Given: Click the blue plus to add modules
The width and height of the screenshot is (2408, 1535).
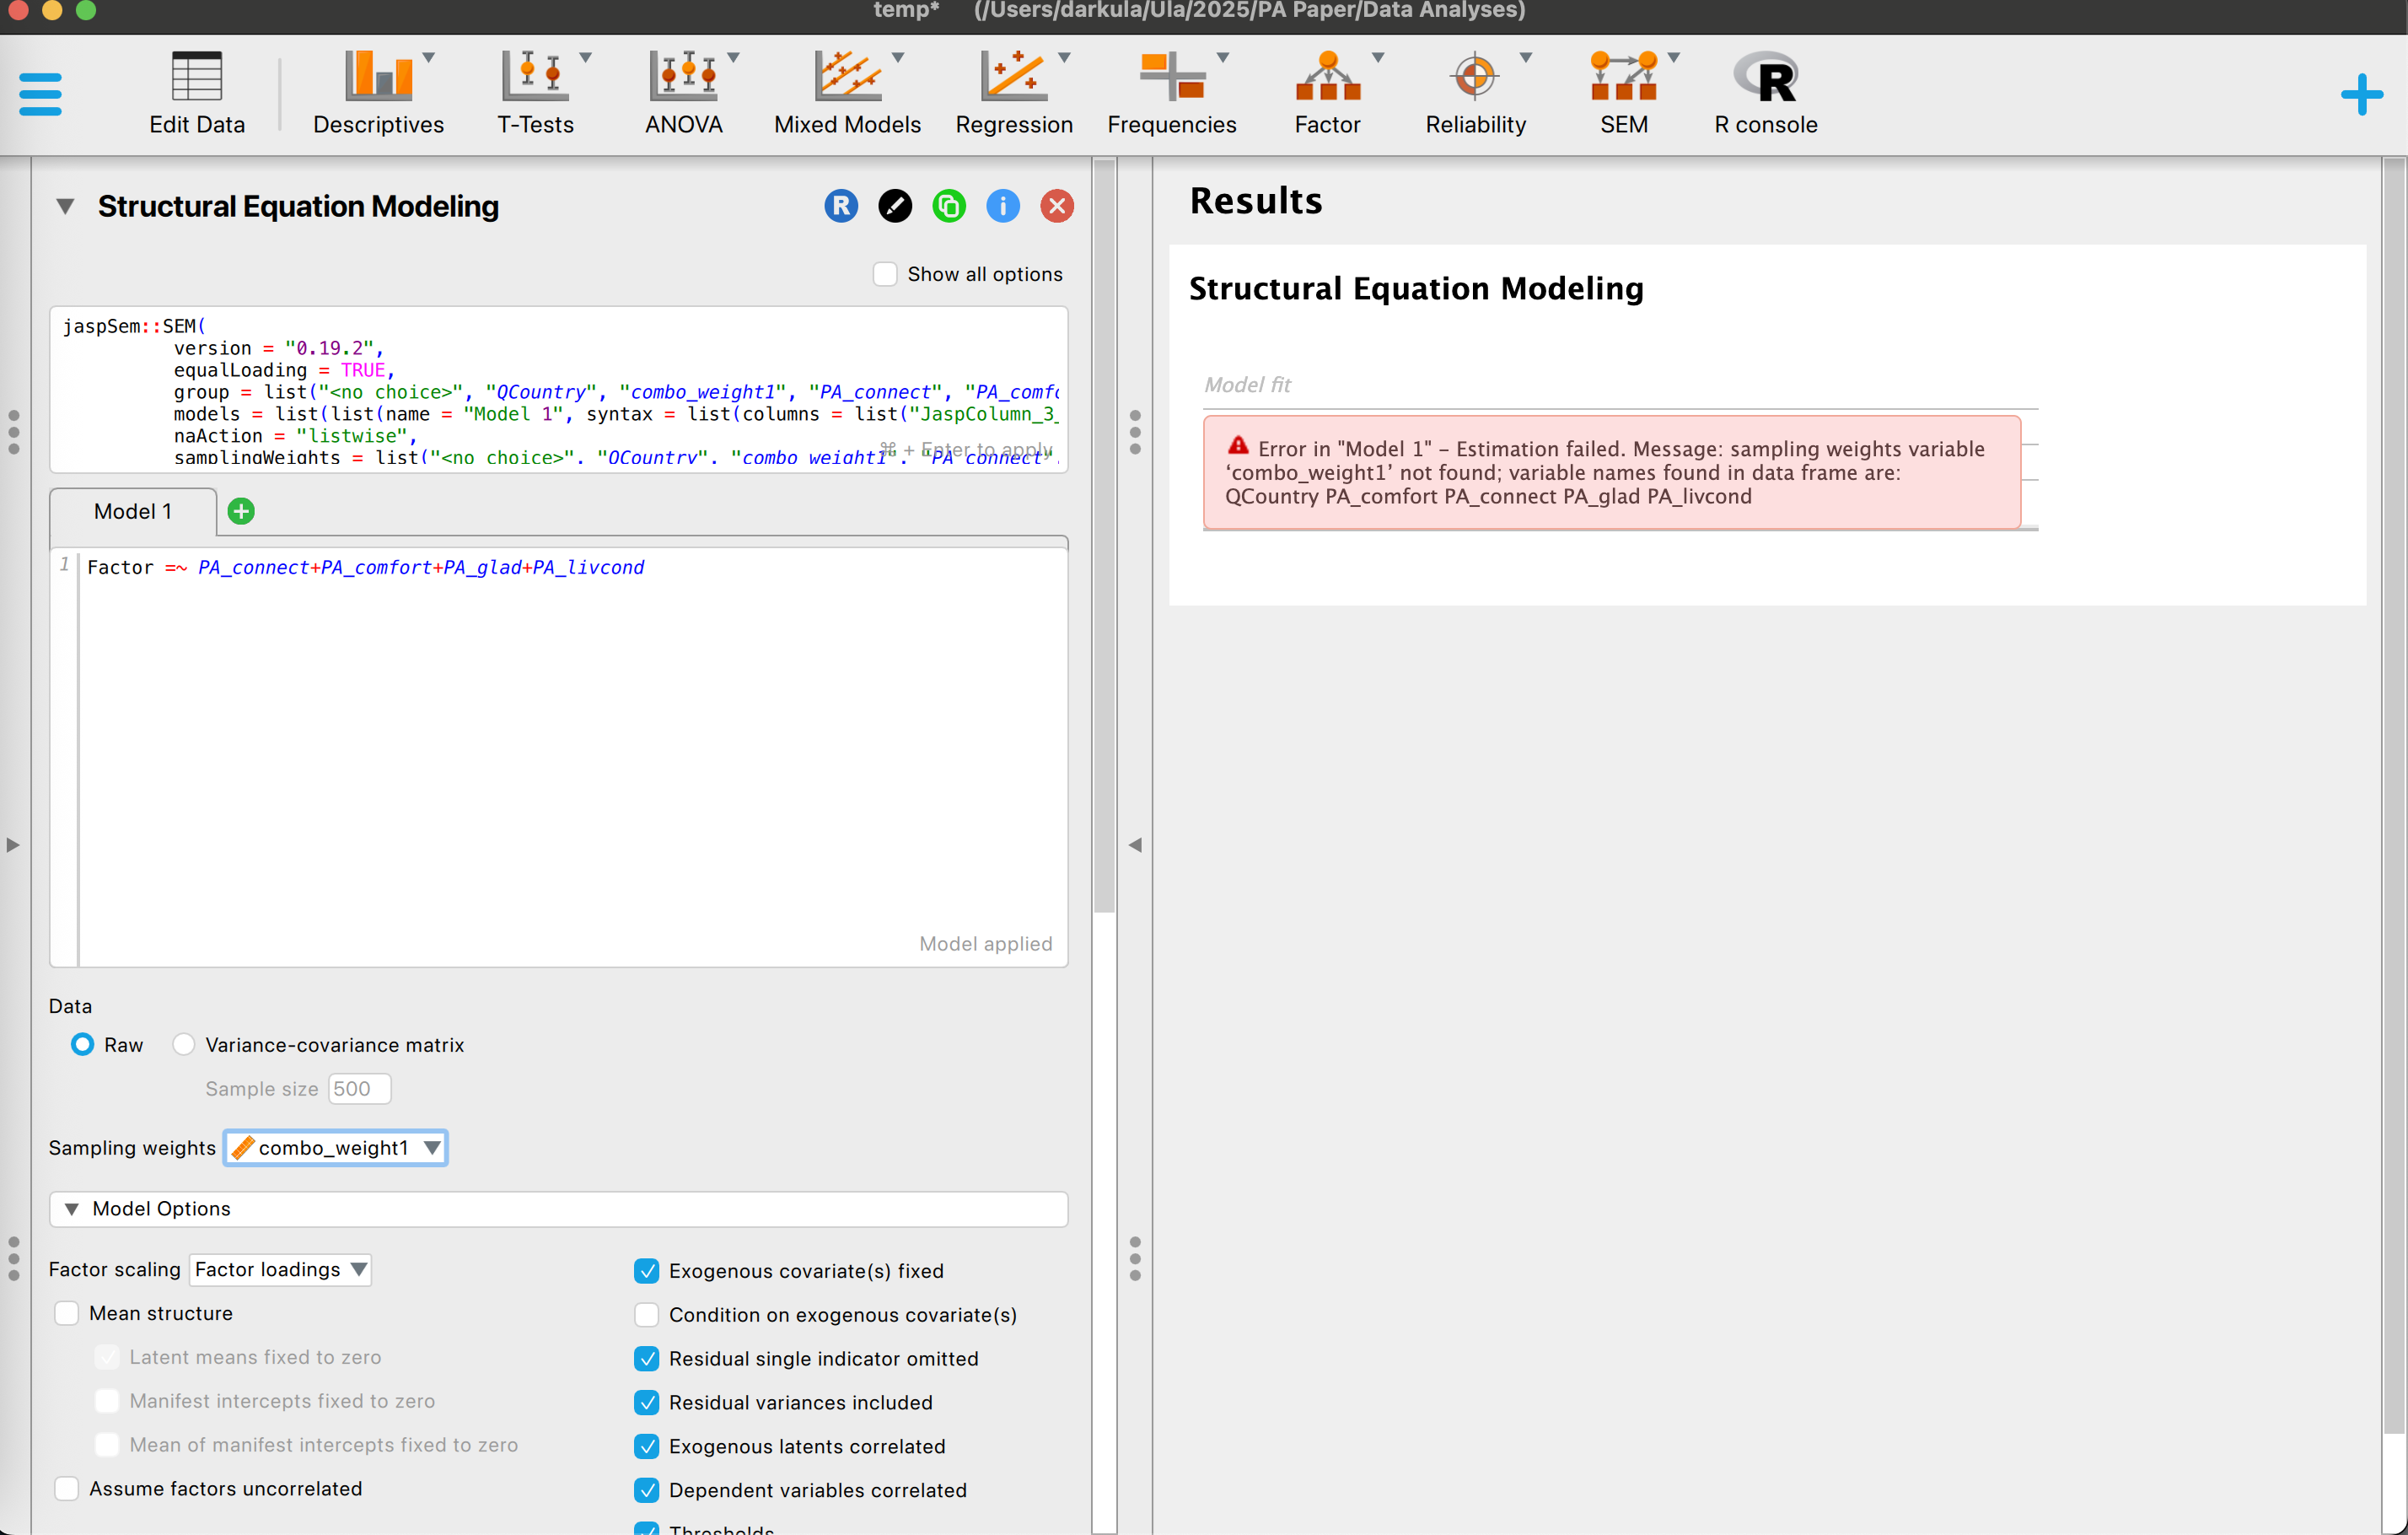Looking at the screenshot, I should click(2361, 94).
